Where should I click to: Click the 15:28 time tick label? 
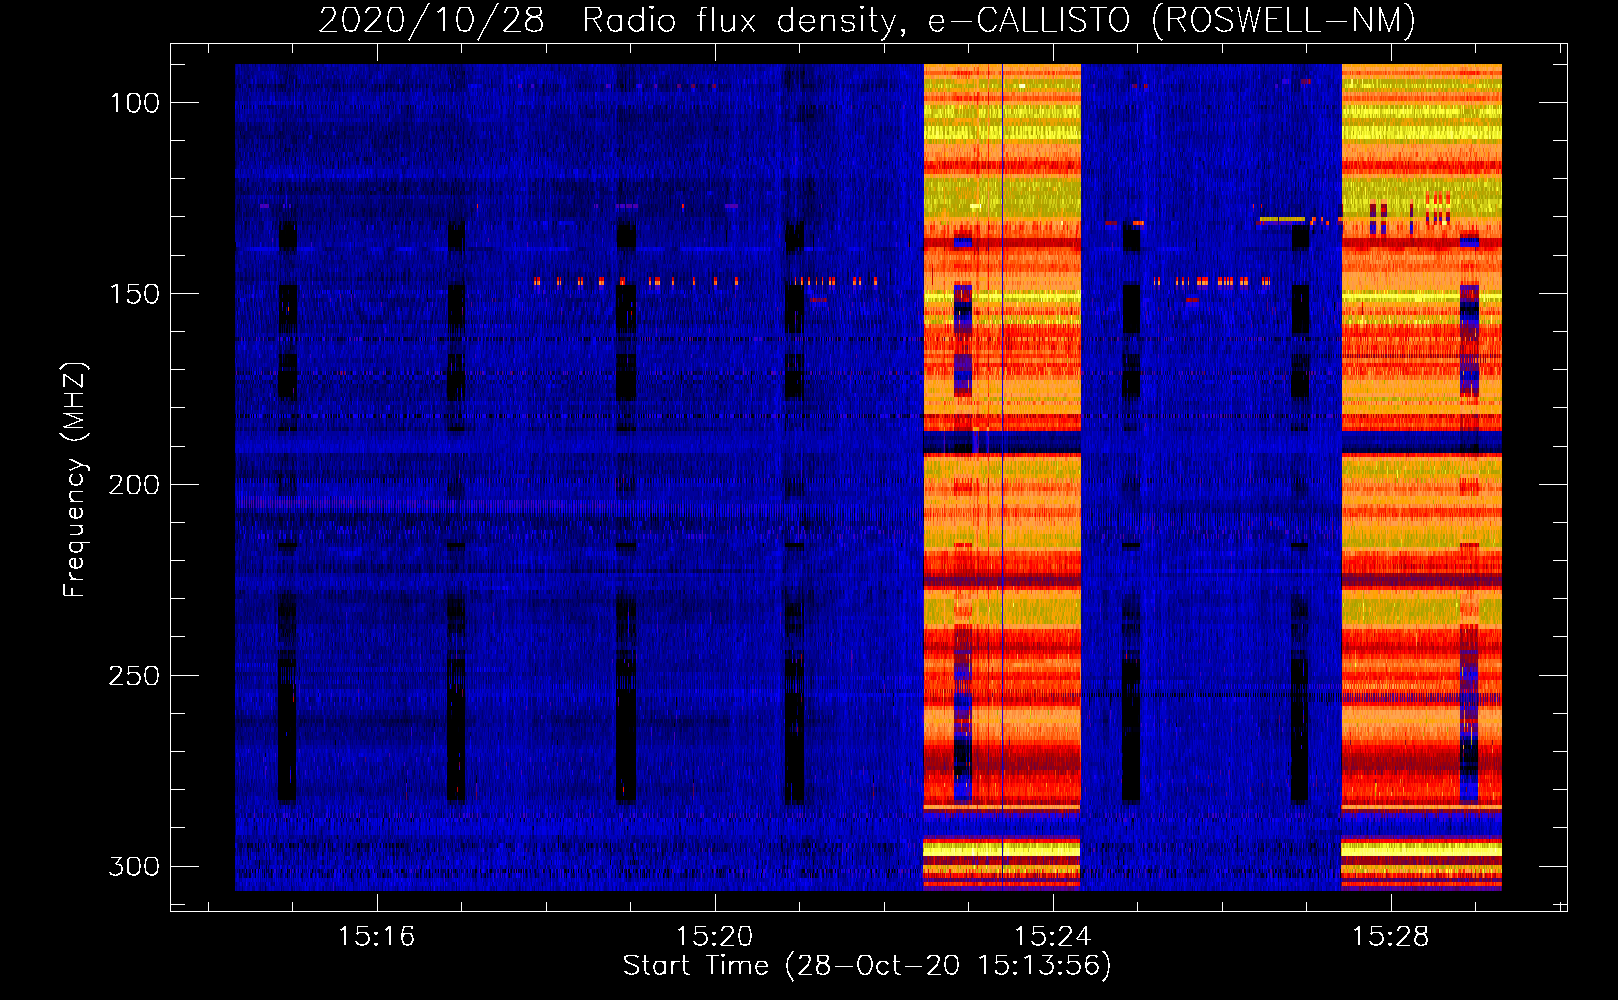click(1390, 937)
